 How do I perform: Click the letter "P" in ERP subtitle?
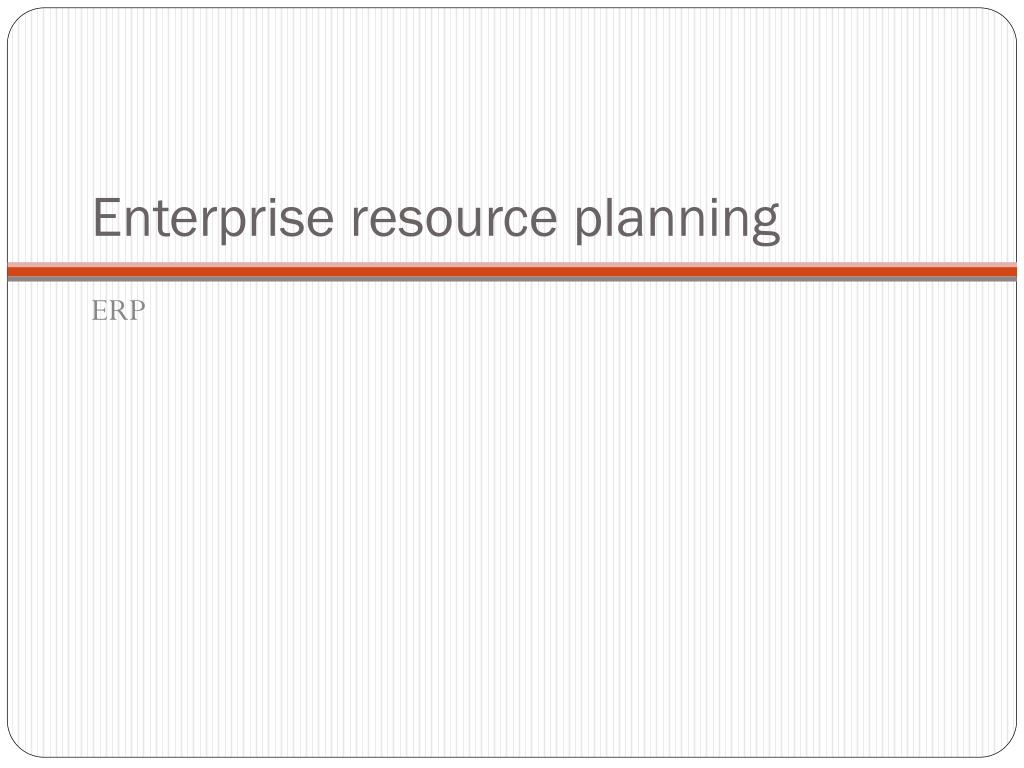137,311
